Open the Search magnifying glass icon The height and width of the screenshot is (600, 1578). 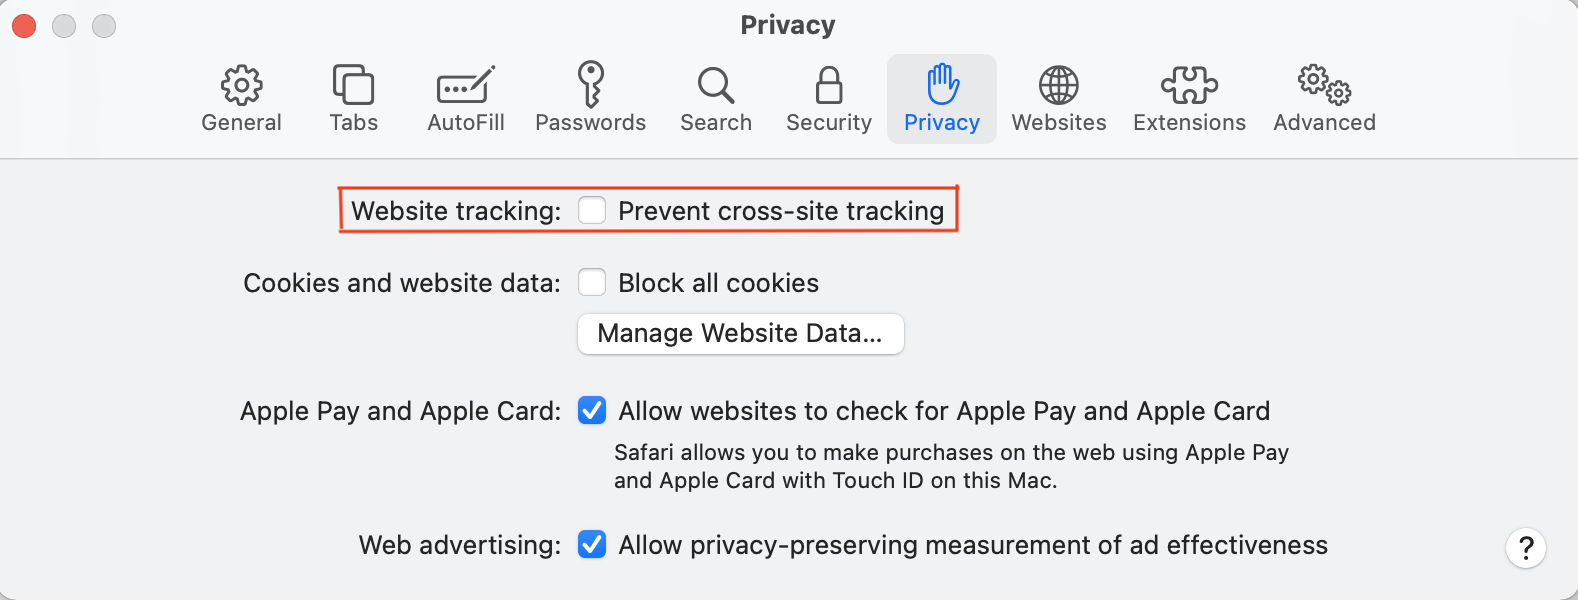716,86
